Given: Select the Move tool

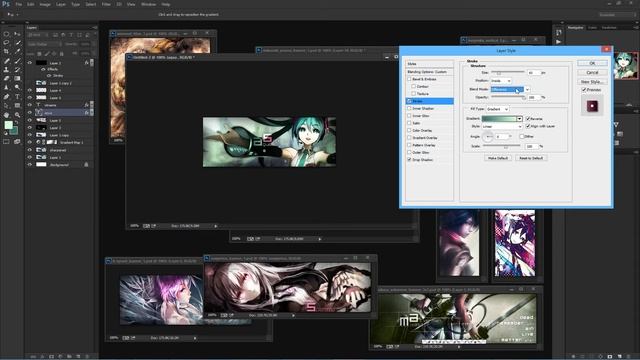Looking at the screenshot, I should (17, 34).
